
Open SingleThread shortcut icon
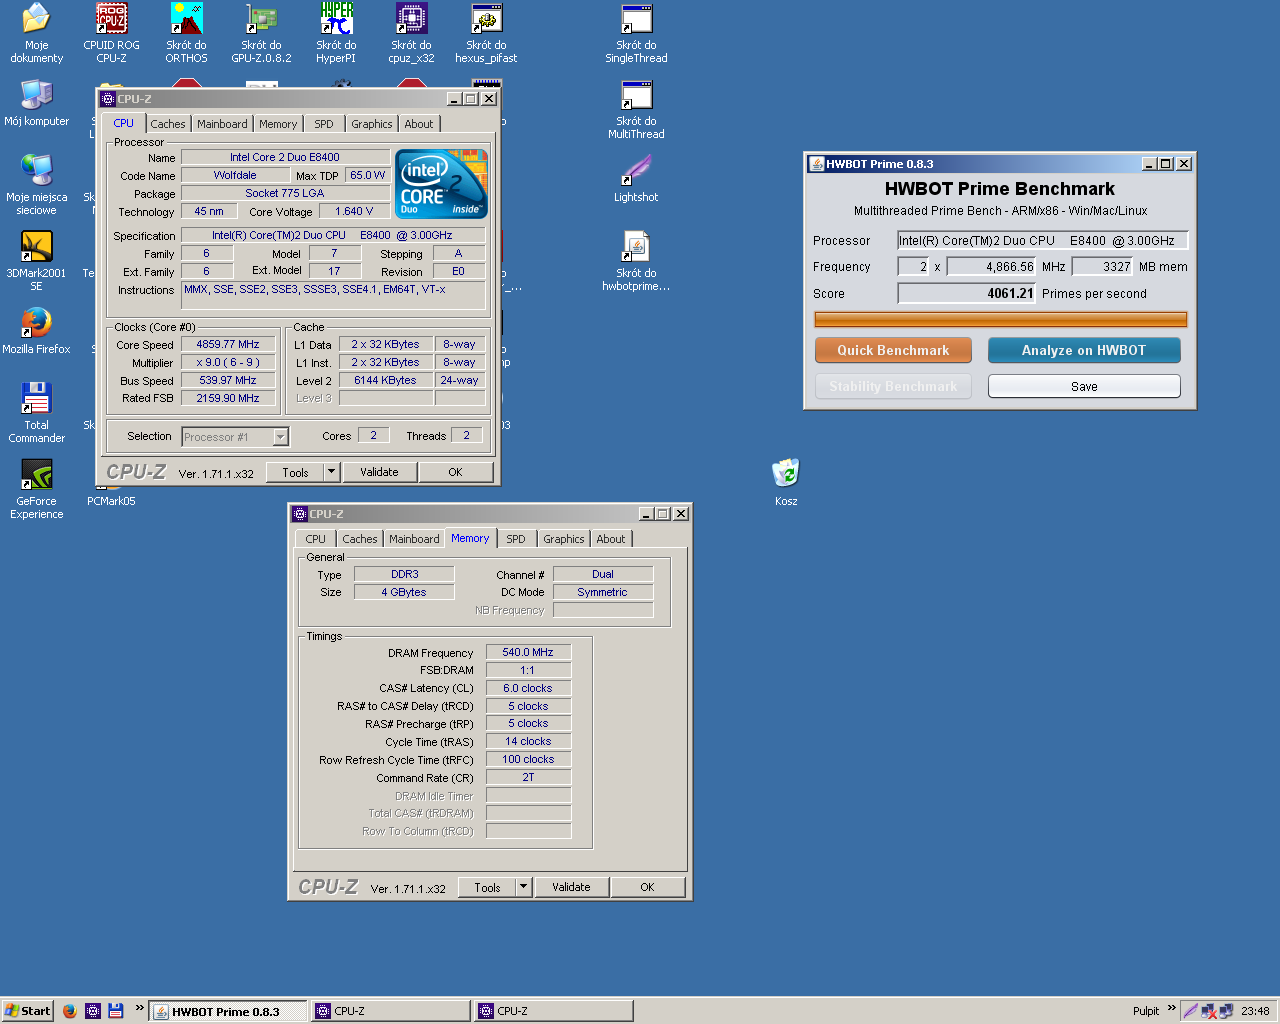[636, 33]
